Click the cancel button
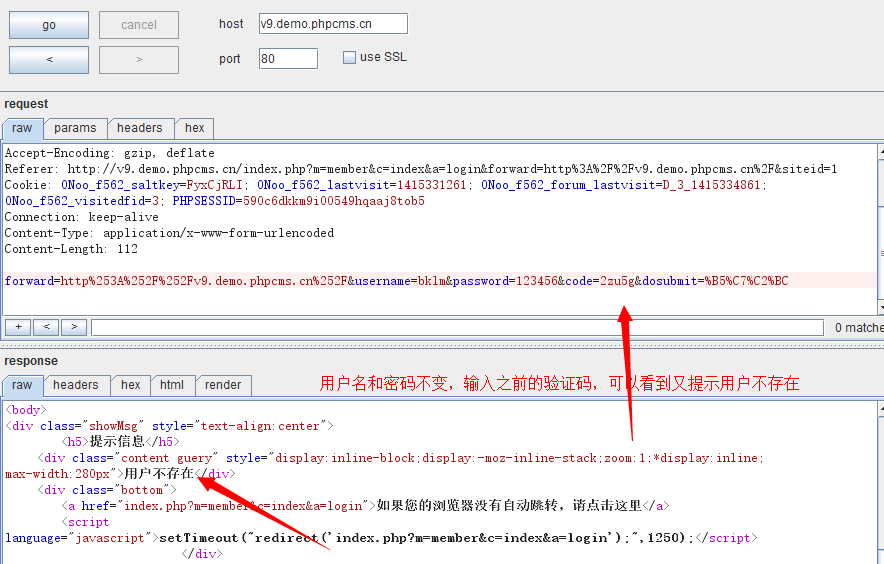Viewport: 884px width, 564px height. point(139,25)
